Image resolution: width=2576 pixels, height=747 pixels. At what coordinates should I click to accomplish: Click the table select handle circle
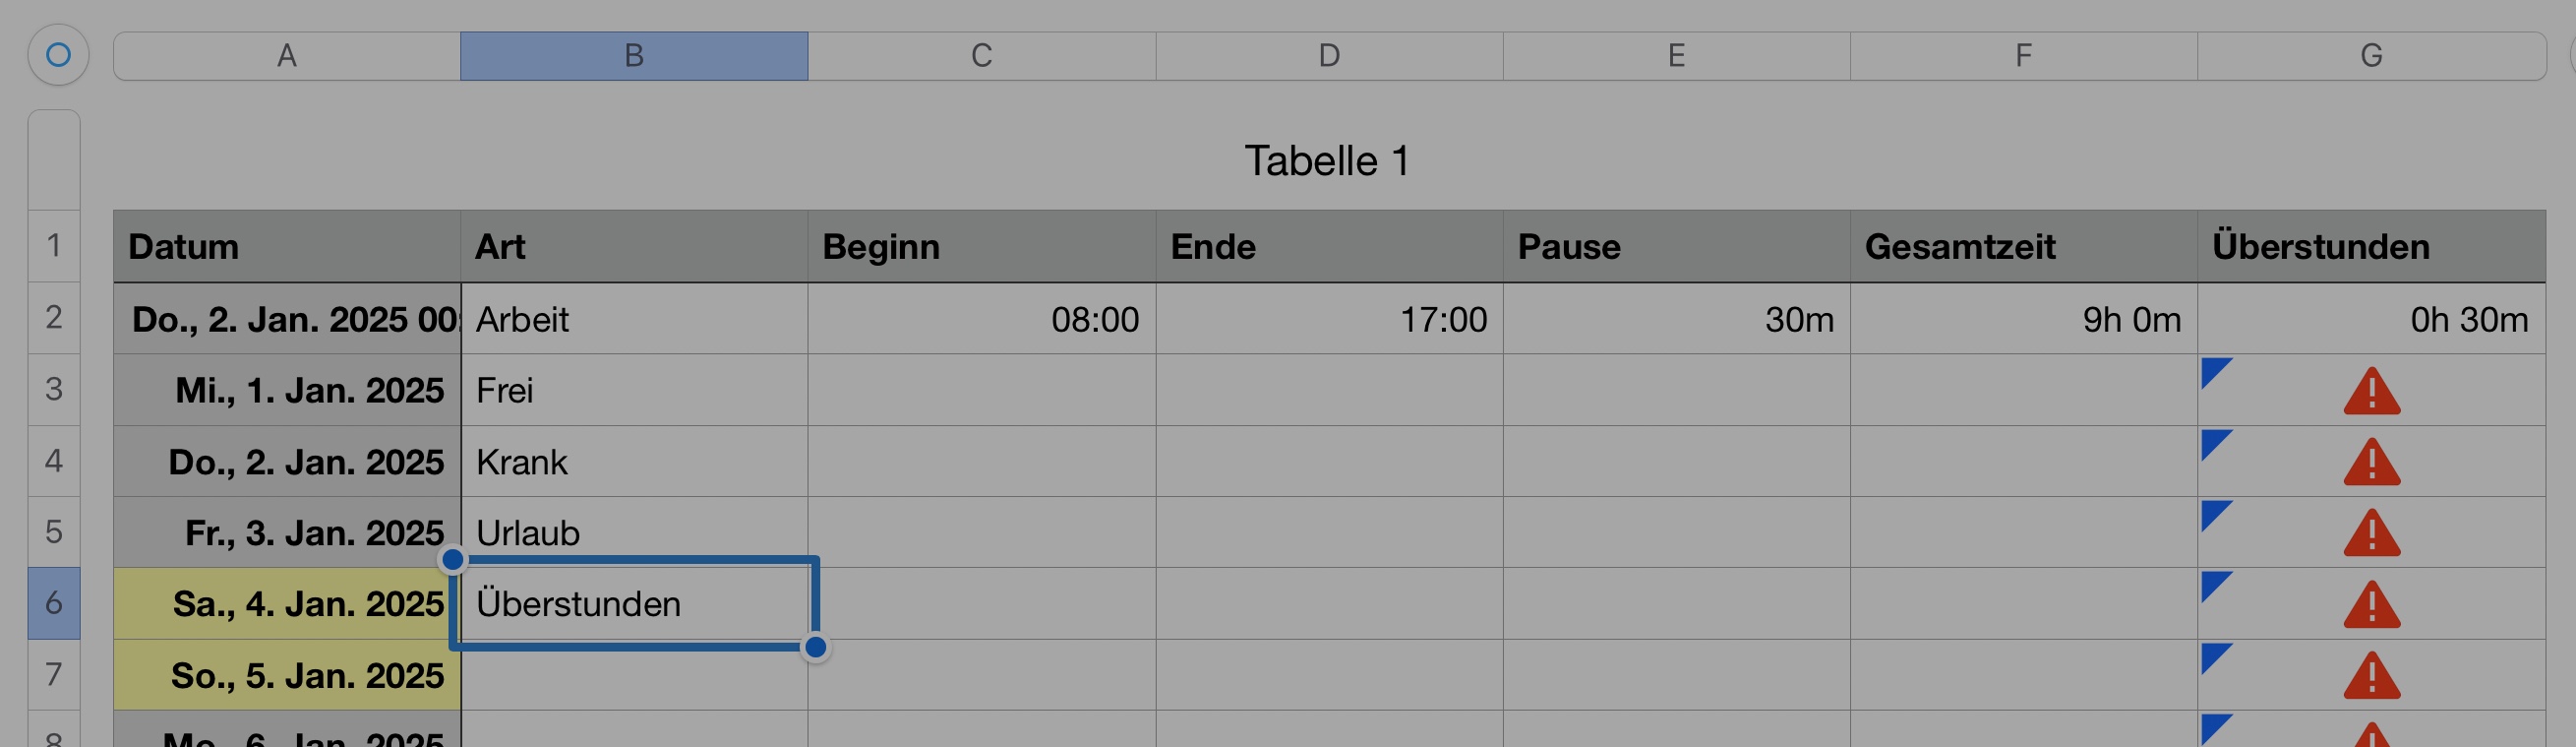[x=58, y=55]
